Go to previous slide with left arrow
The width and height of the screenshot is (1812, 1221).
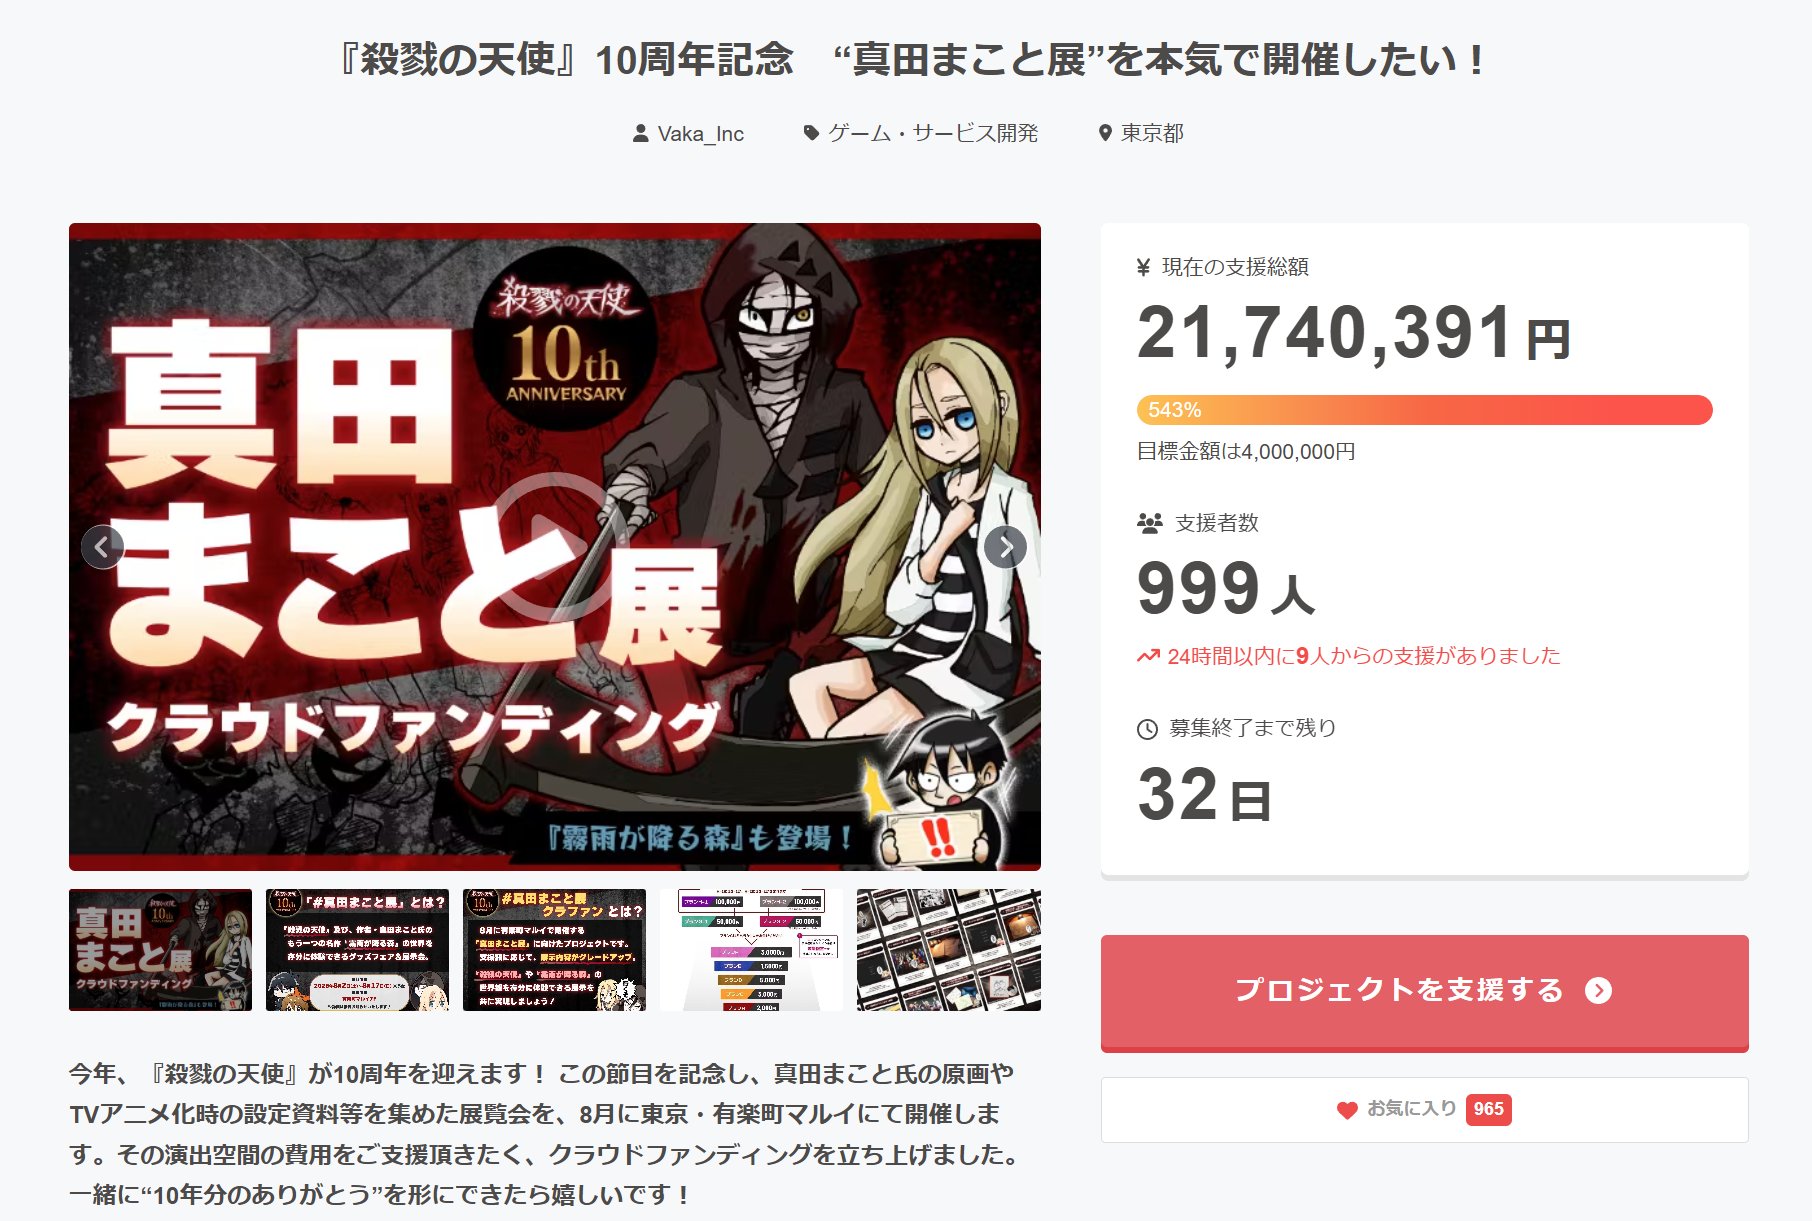[x=102, y=547]
